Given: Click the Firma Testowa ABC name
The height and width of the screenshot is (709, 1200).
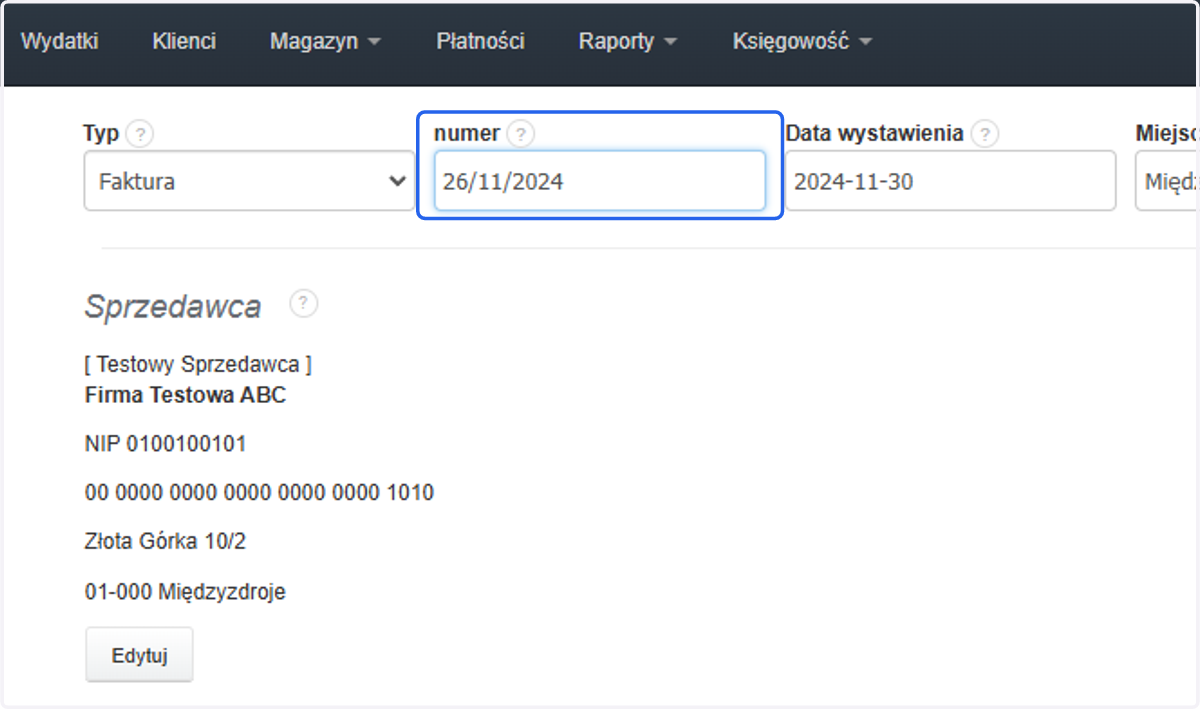Looking at the screenshot, I should pos(185,395).
